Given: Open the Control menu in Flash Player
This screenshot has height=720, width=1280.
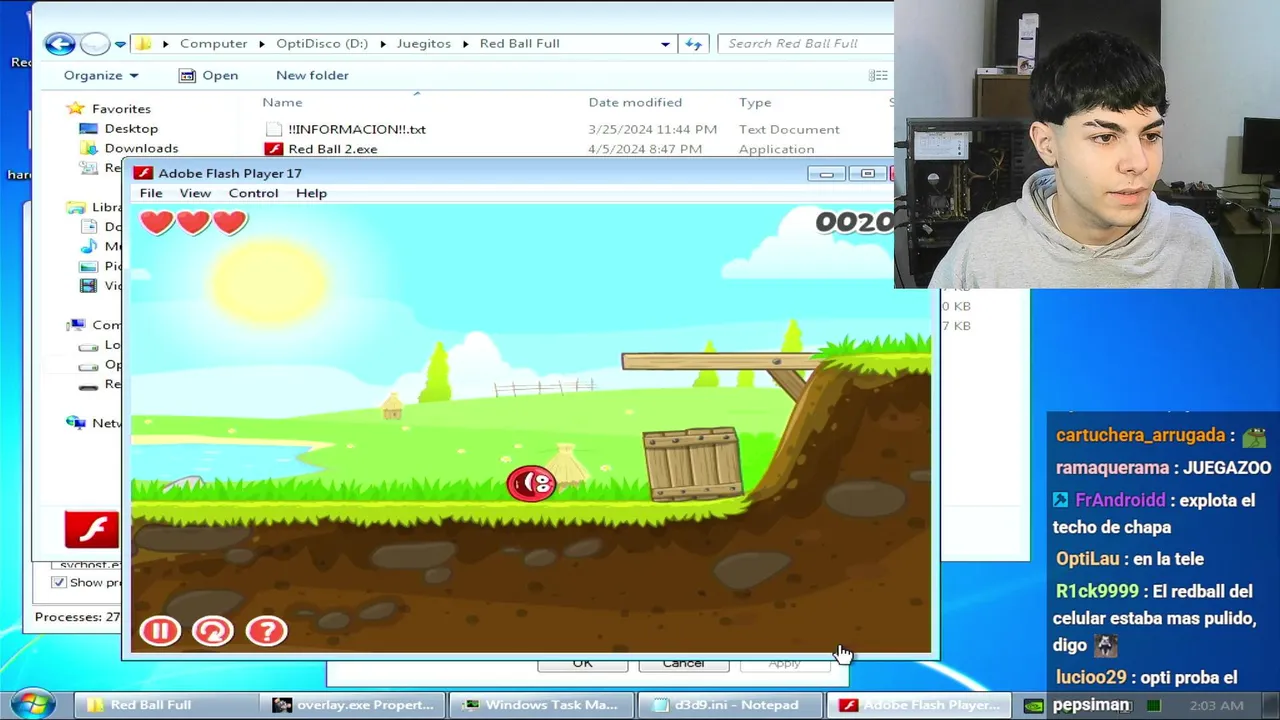Looking at the screenshot, I should point(253,193).
